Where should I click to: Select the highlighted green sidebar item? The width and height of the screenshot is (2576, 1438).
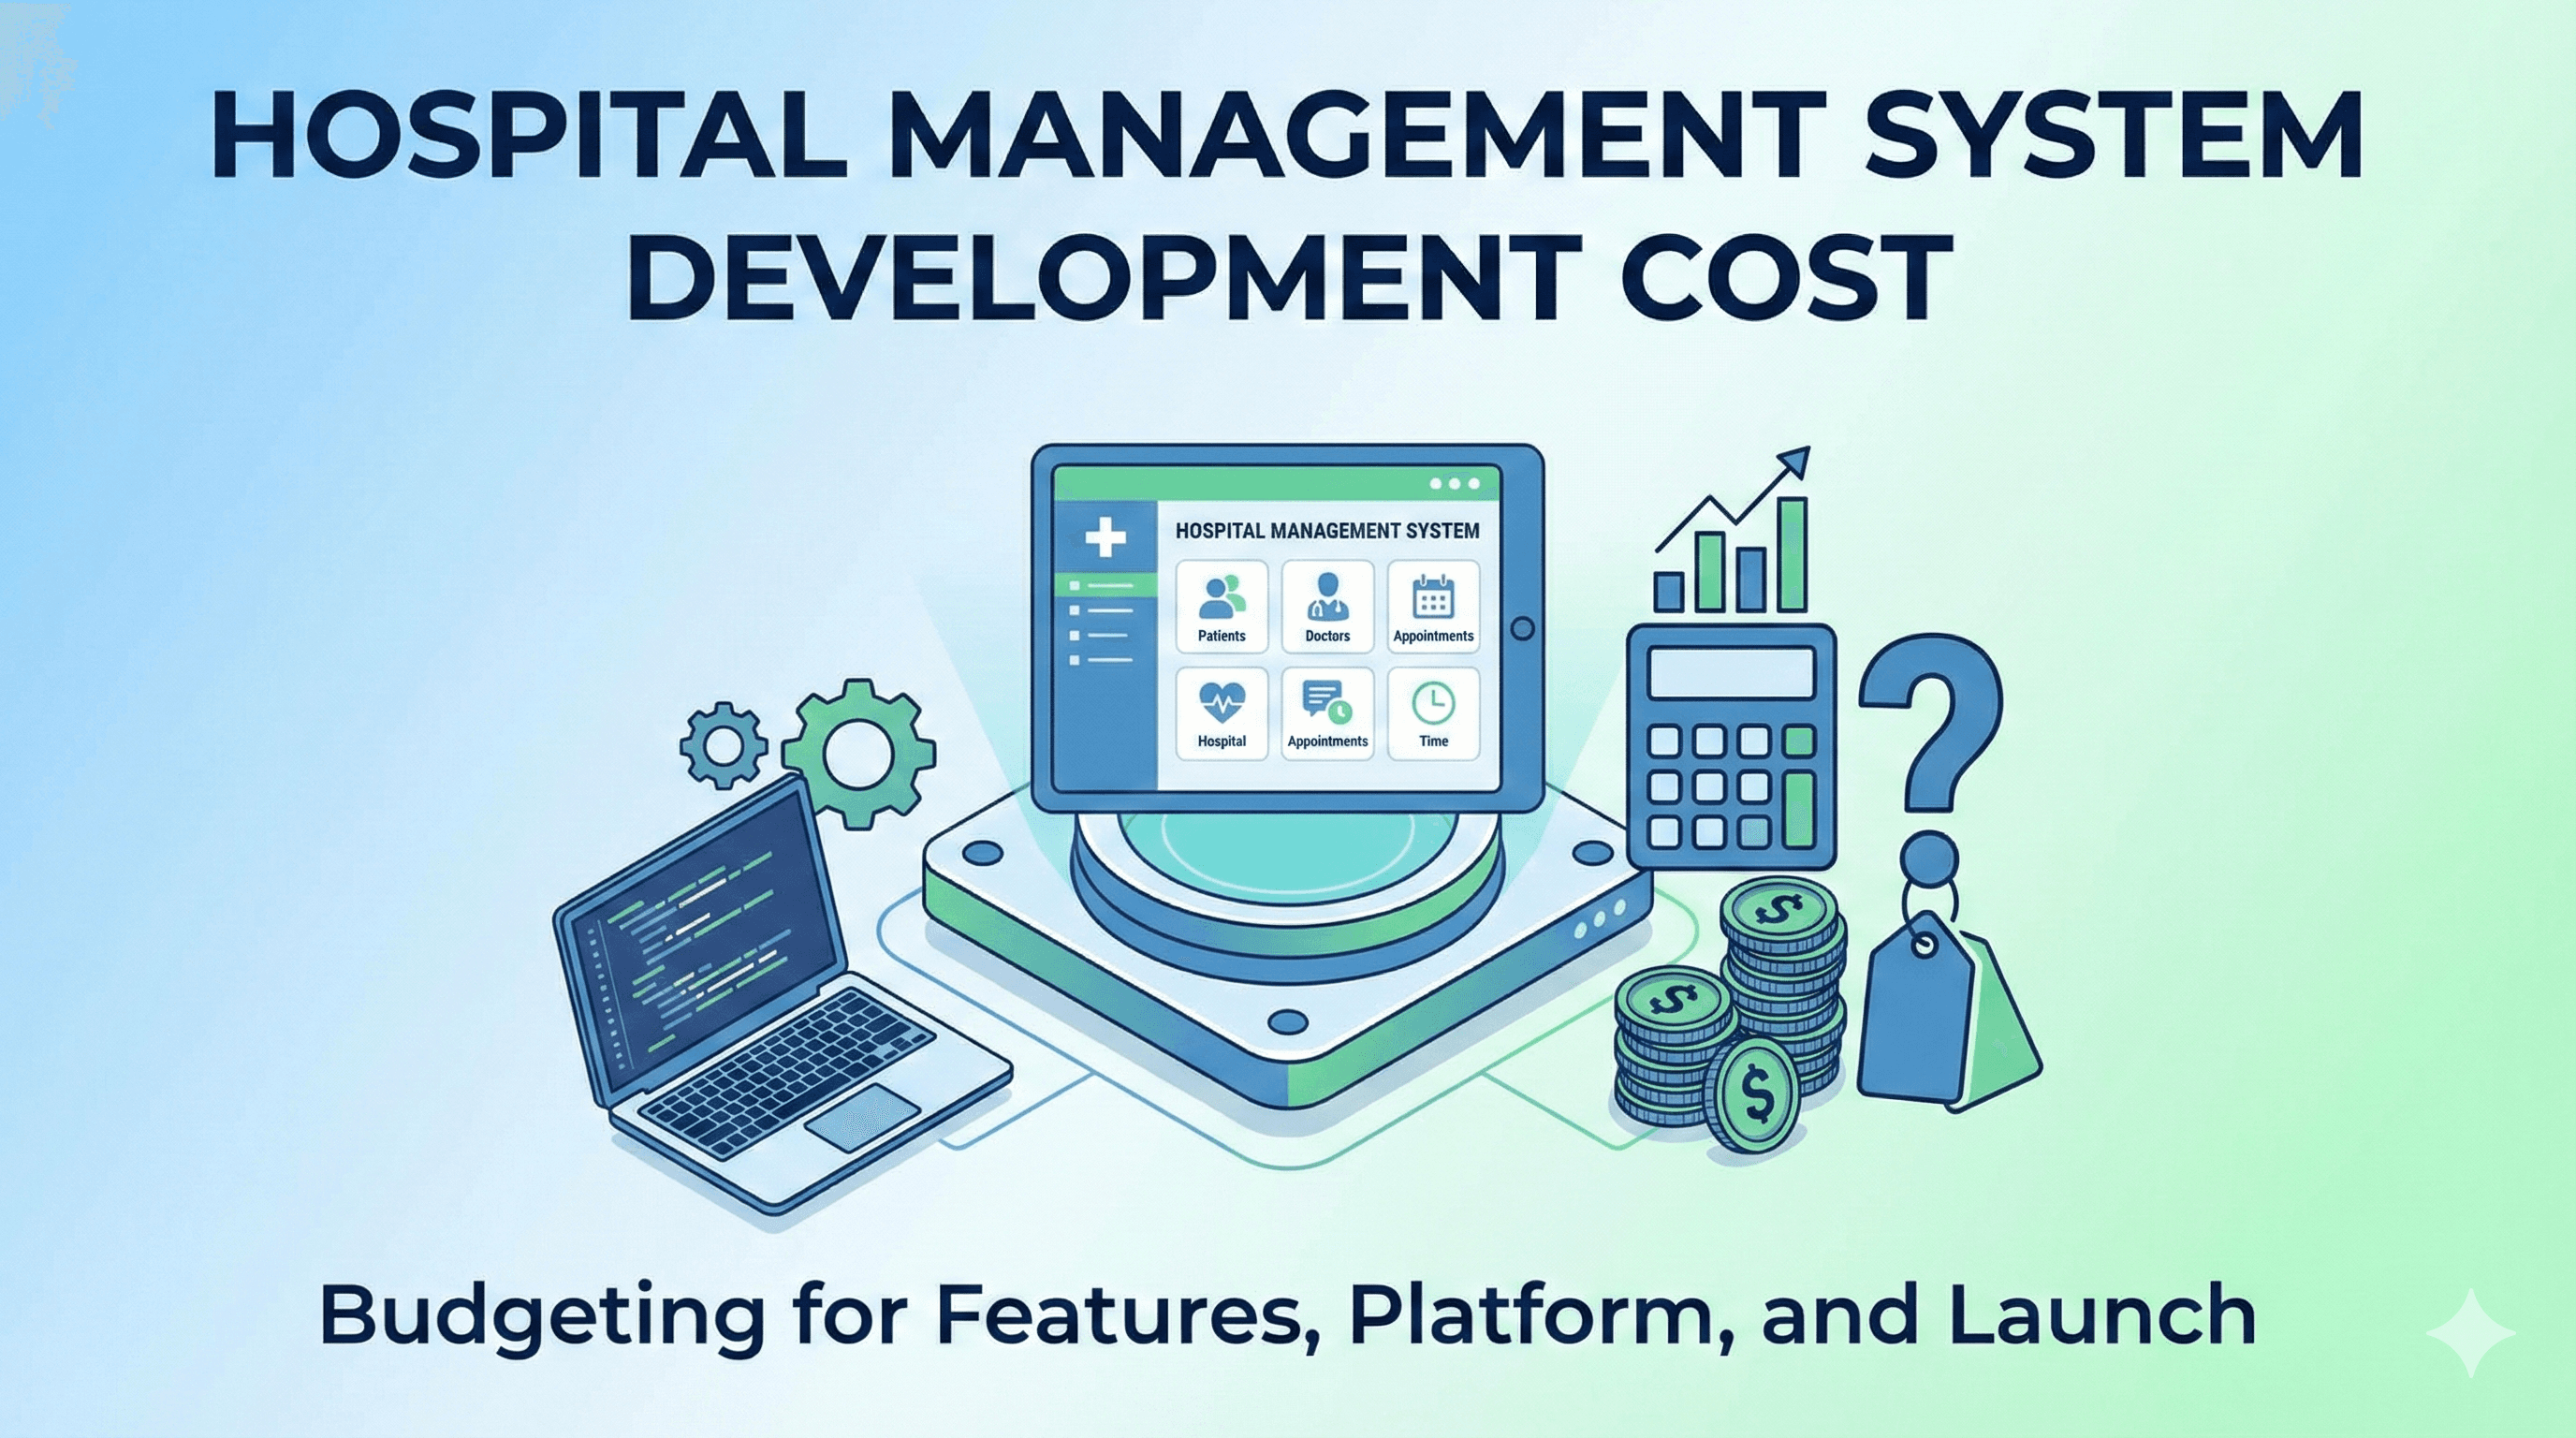tap(1108, 587)
